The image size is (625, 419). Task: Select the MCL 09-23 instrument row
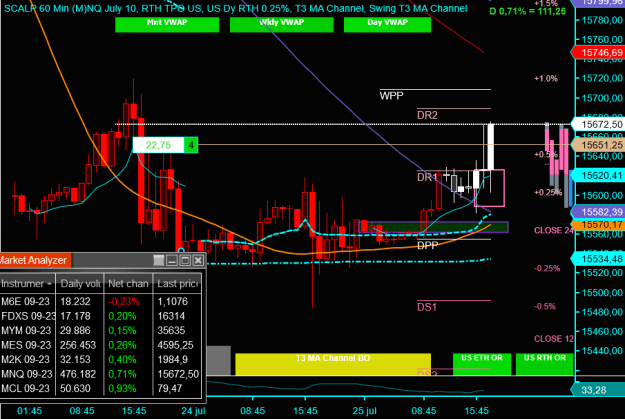[100, 388]
